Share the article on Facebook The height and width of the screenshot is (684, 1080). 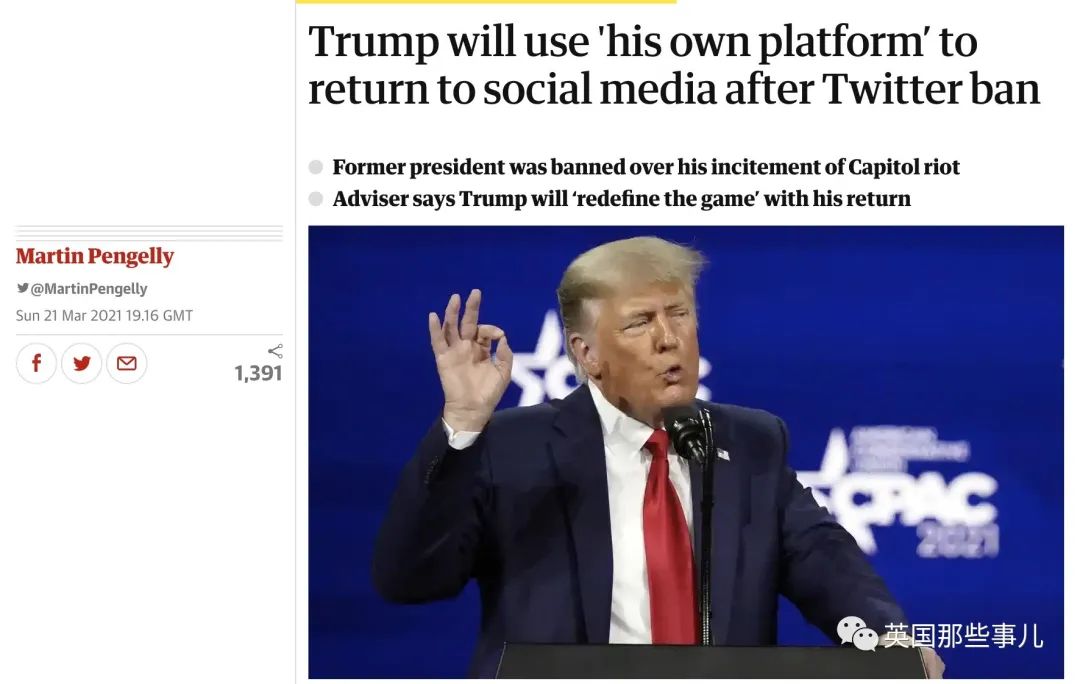pos(36,363)
